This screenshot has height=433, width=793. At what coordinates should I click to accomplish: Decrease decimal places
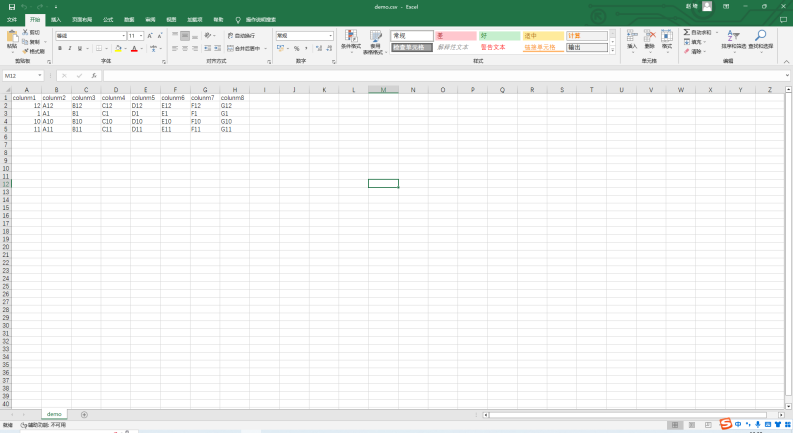[x=329, y=49]
